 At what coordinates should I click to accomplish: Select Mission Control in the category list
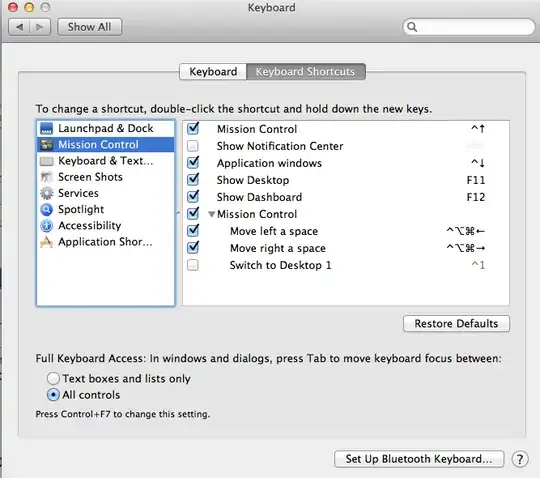tap(106, 145)
